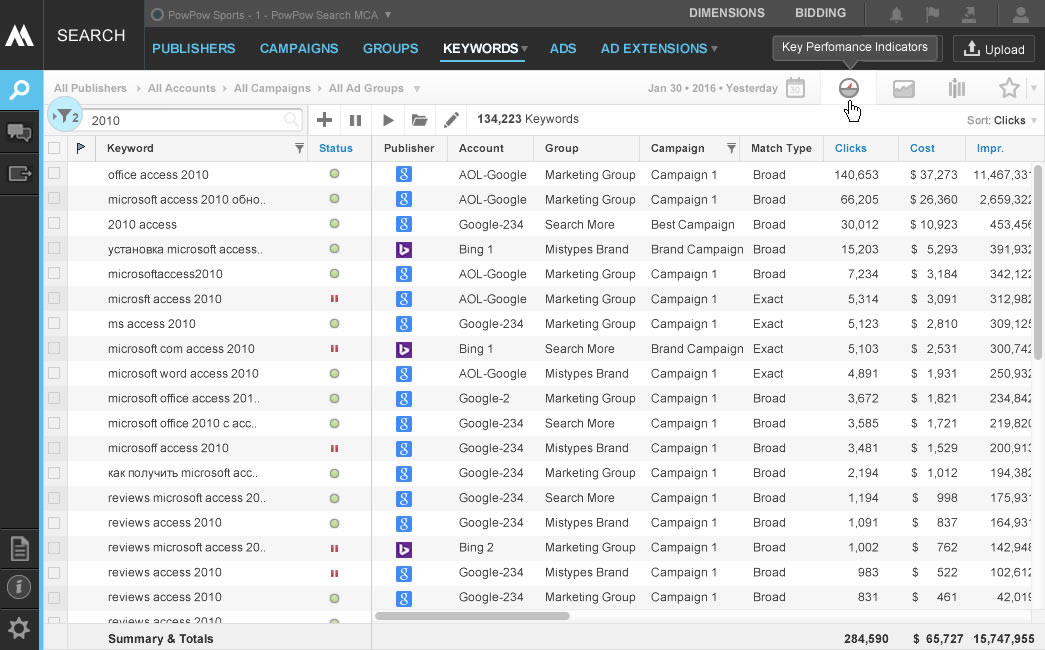The height and width of the screenshot is (650, 1045).
Task: Check the box for microsoft com access 2010
Action: (x=54, y=348)
